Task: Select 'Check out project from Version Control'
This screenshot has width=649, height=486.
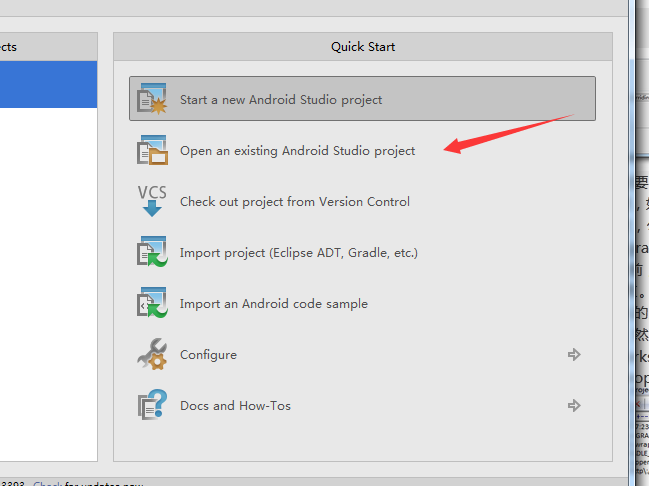Action: (295, 202)
